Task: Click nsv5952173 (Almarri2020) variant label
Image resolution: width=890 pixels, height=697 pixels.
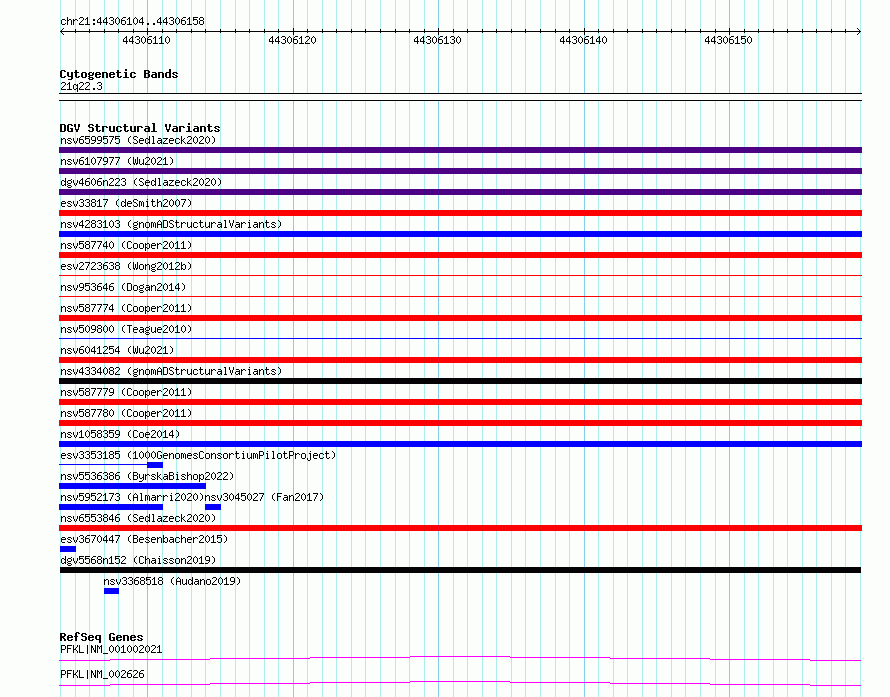Action: (x=132, y=497)
